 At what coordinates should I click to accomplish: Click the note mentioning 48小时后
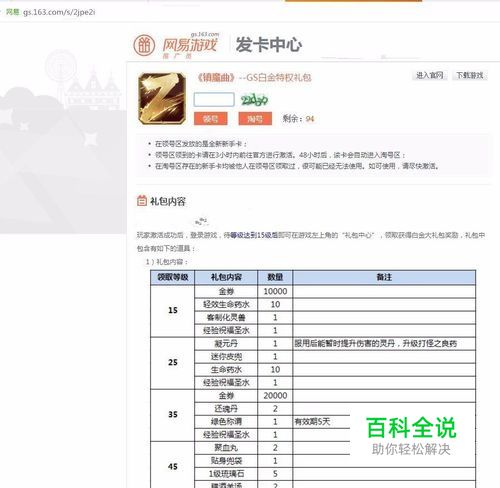pos(280,155)
